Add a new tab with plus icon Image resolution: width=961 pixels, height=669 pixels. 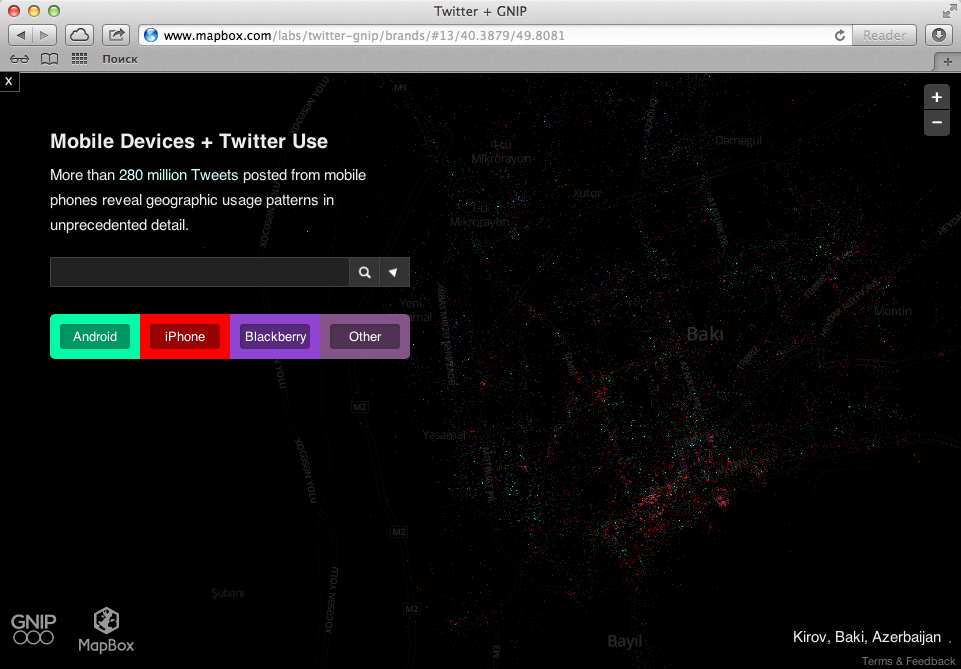948,62
